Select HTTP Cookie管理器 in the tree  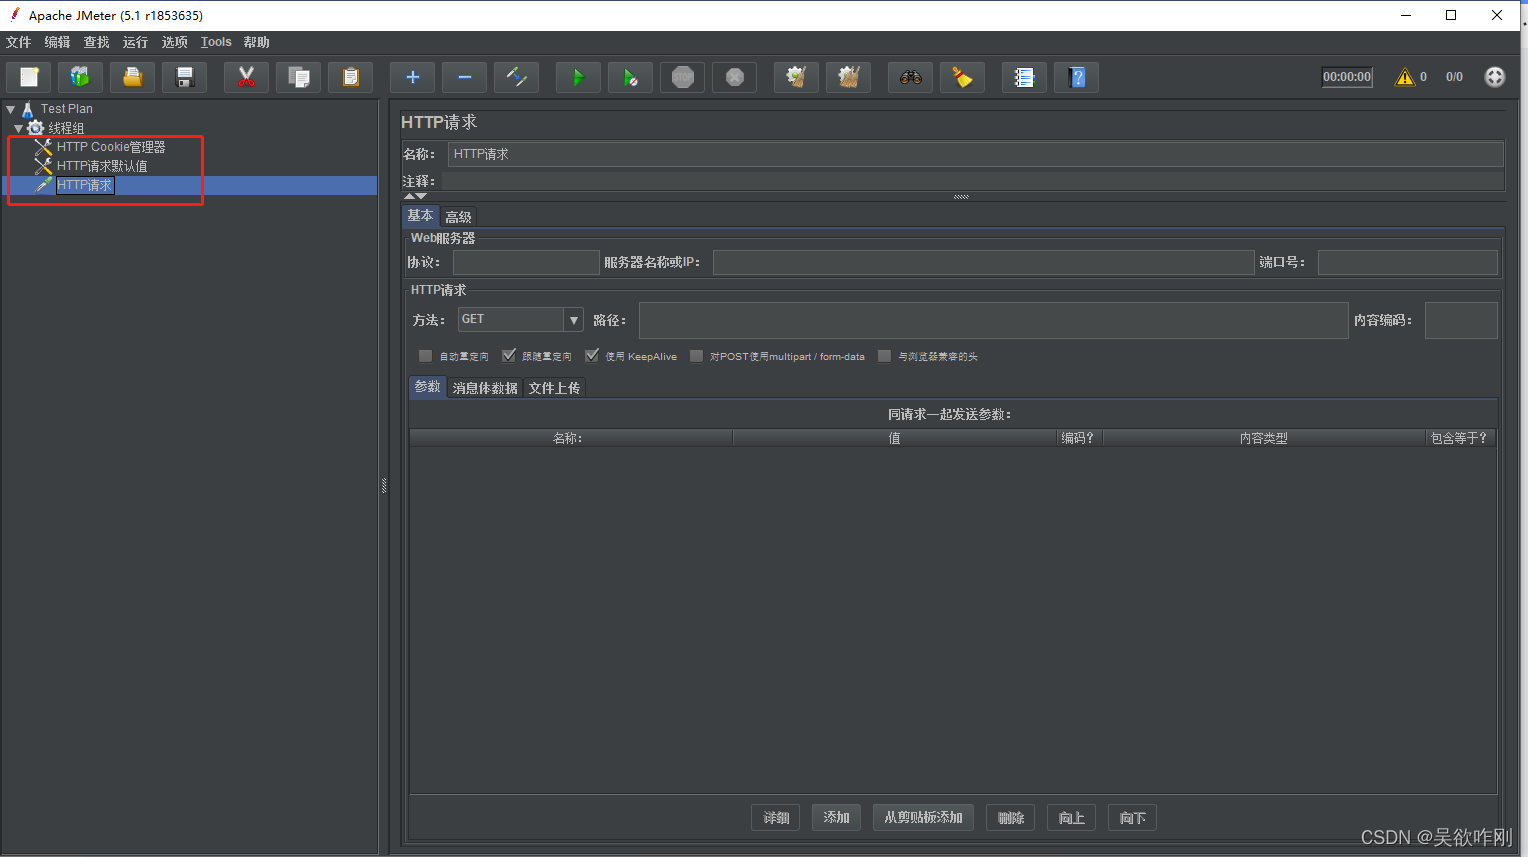point(111,147)
